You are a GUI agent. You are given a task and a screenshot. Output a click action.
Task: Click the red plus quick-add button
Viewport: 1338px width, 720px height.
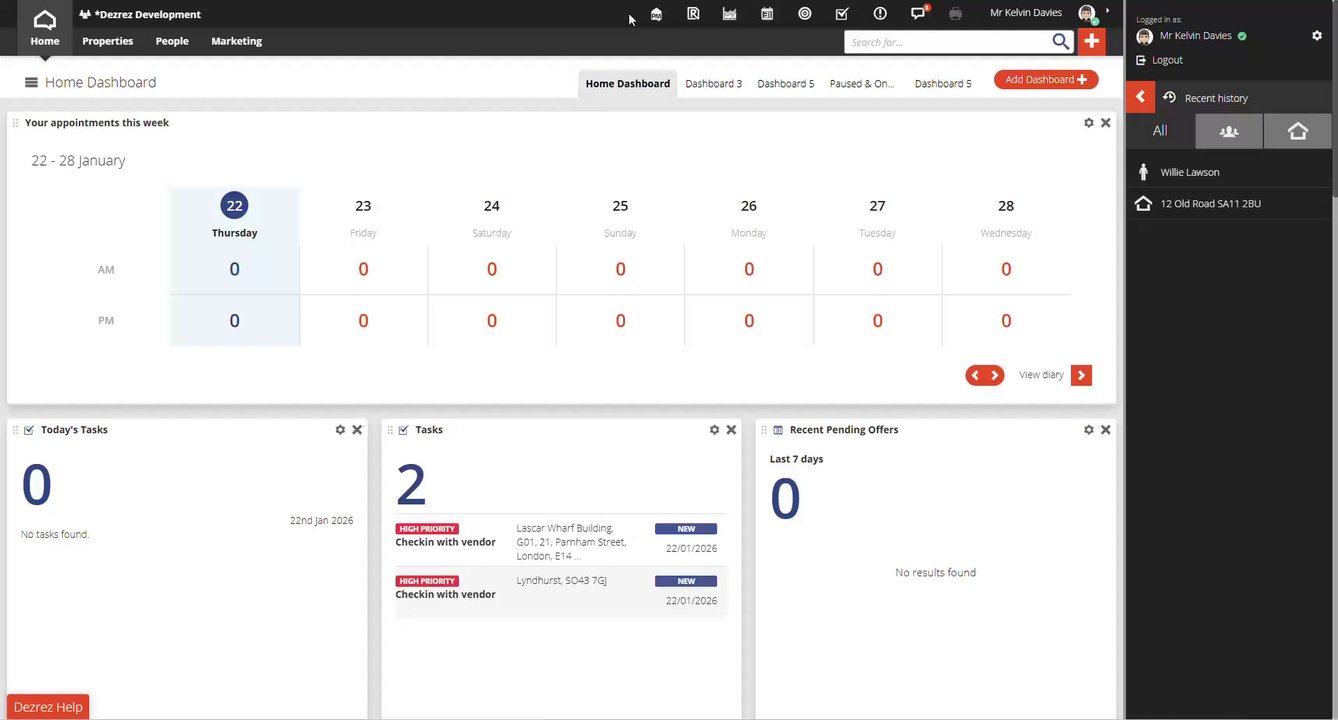pos(1091,41)
